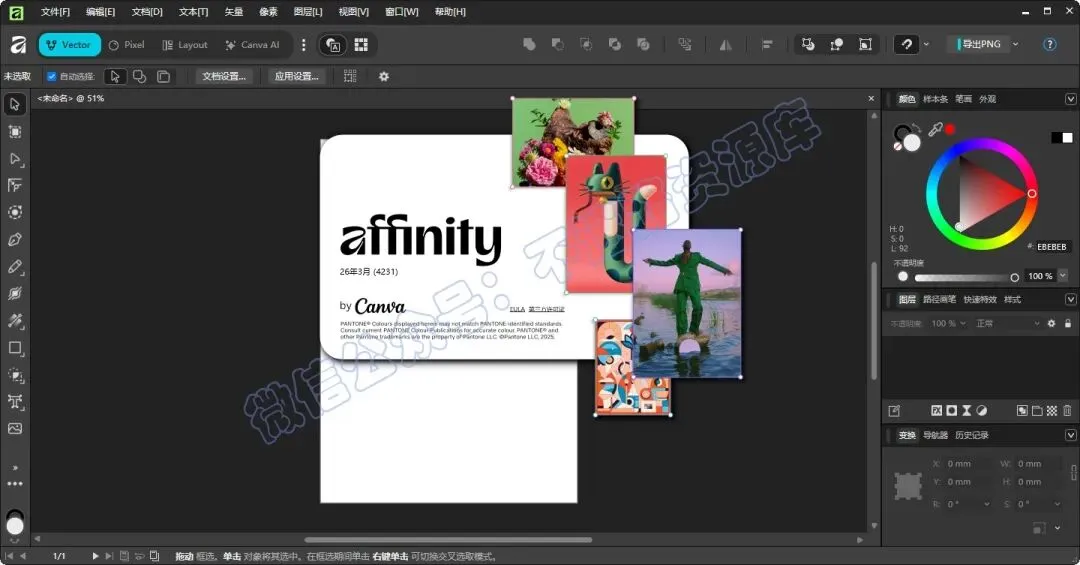Screen dimensions: 1080x565
Task: Click the layer effects fx icon
Action: (x=937, y=411)
